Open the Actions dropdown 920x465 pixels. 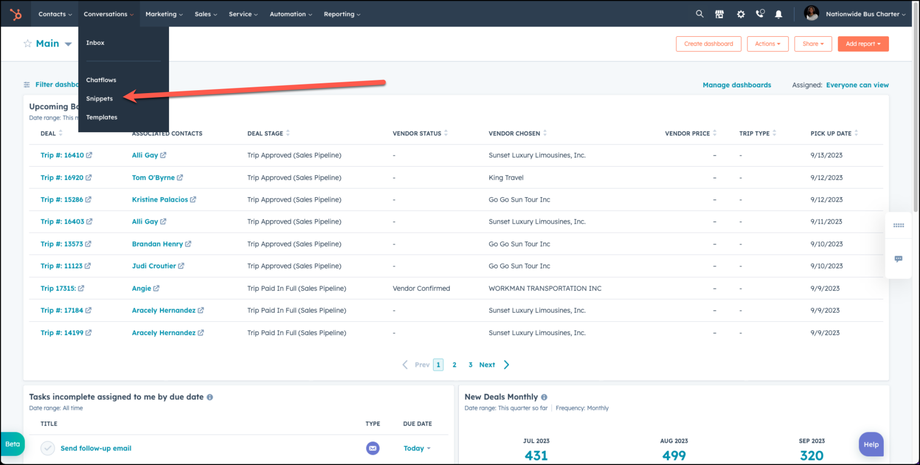(767, 44)
